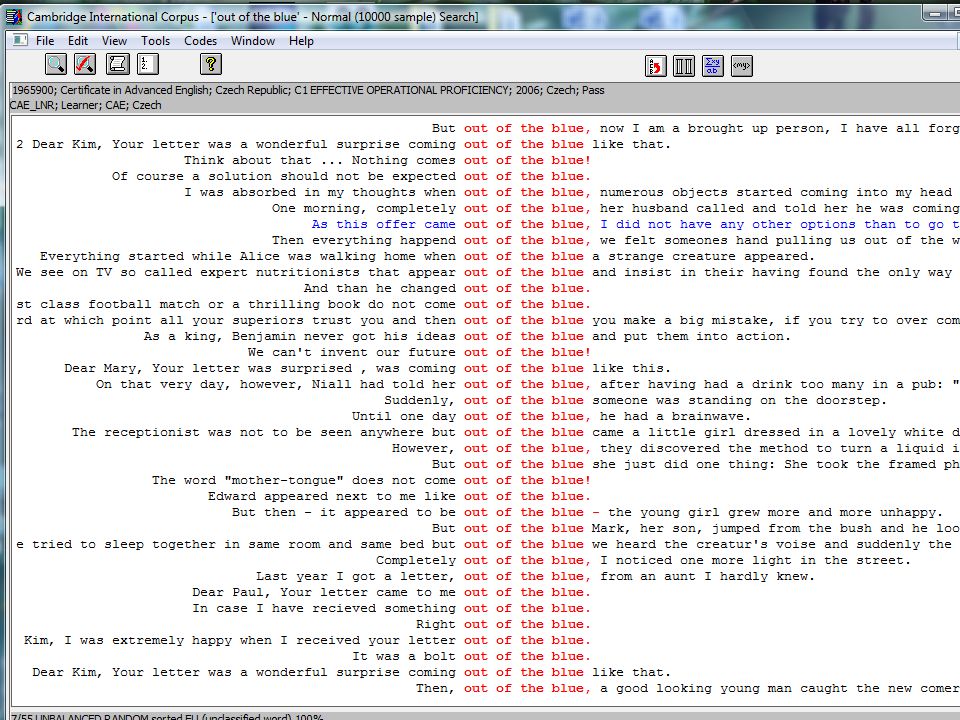Click the Cambridge International Corpus title bar icon
This screenshot has height=720, width=960.
point(13,17)
